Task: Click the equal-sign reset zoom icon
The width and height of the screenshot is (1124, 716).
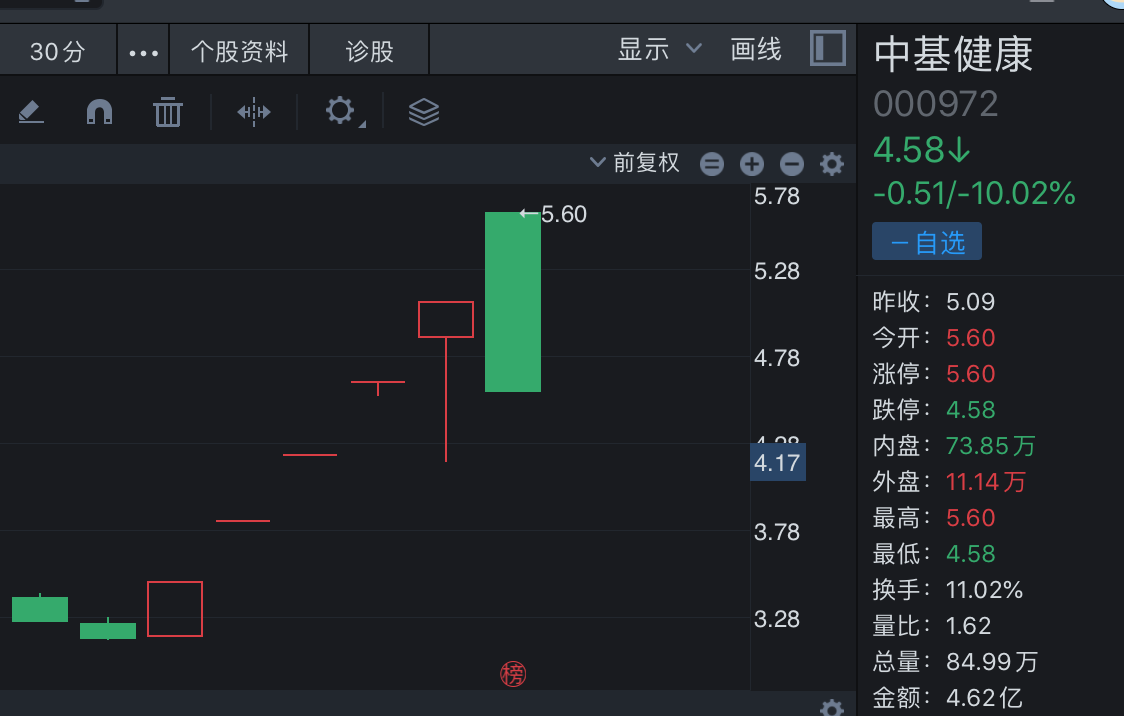Action: point(712,164)
